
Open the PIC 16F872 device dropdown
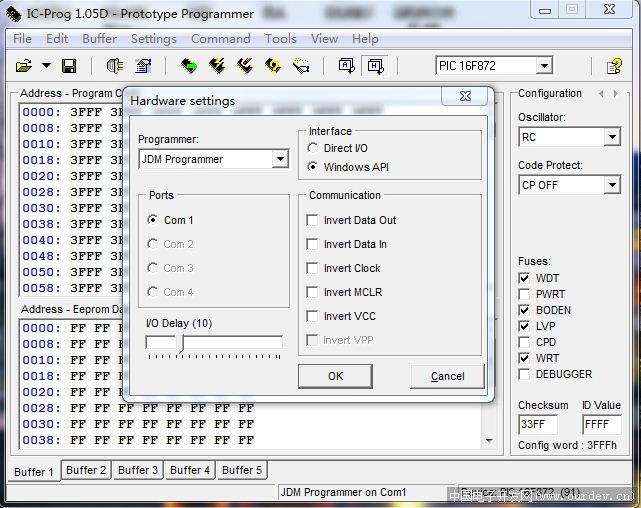tap(544, 66)
